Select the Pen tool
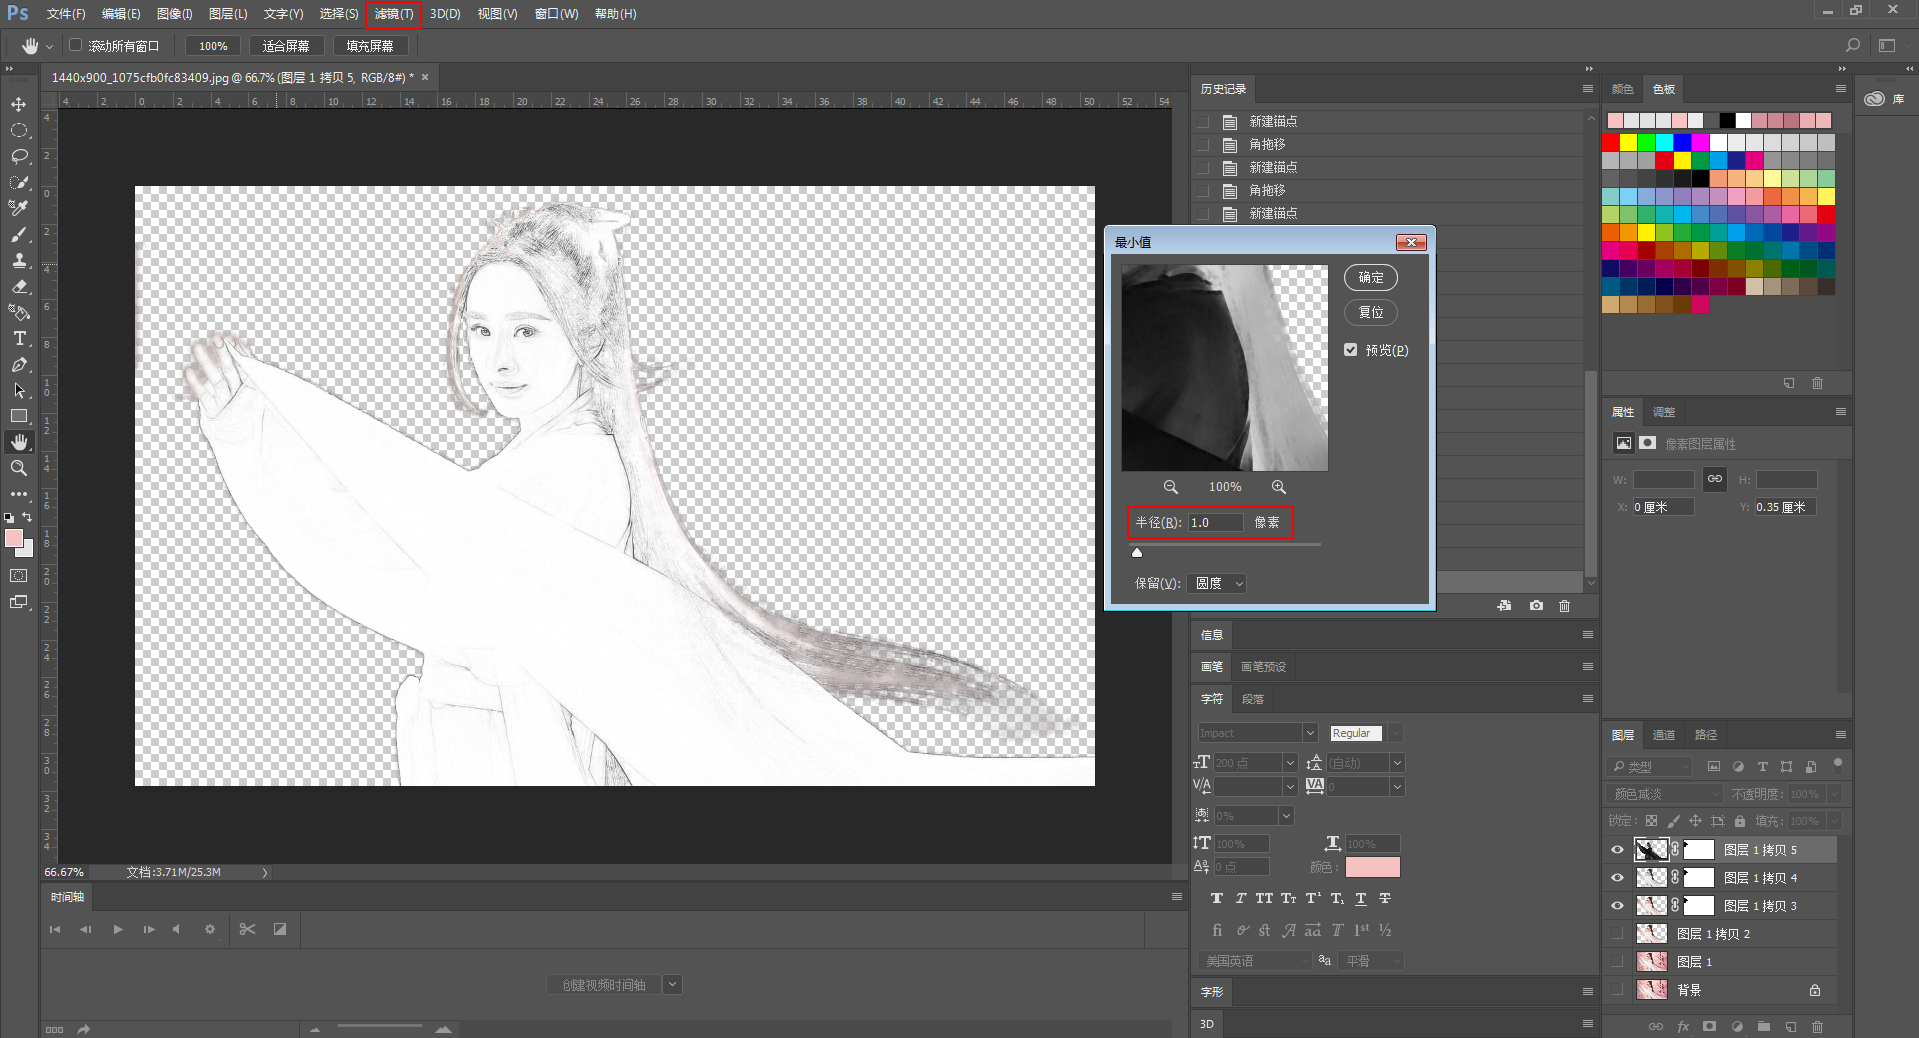 pos(19,364)
